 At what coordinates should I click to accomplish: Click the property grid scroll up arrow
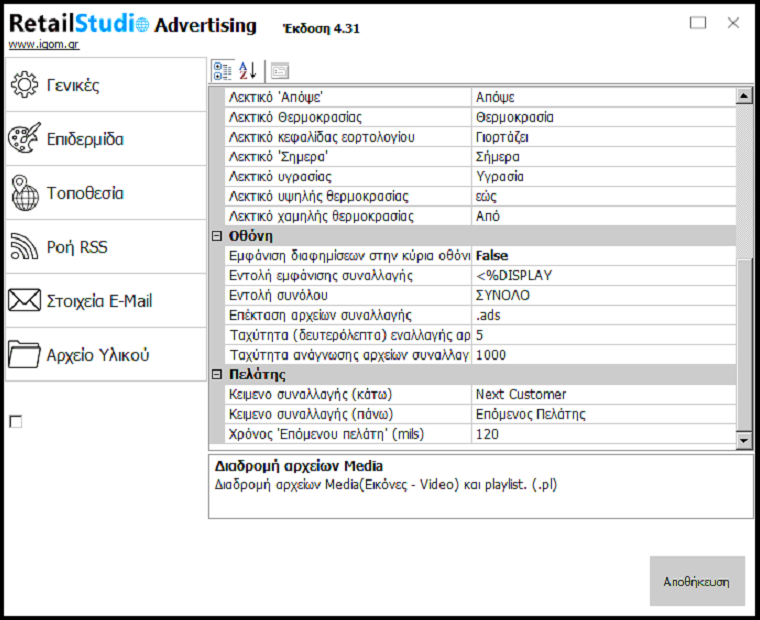click(743, 96)
